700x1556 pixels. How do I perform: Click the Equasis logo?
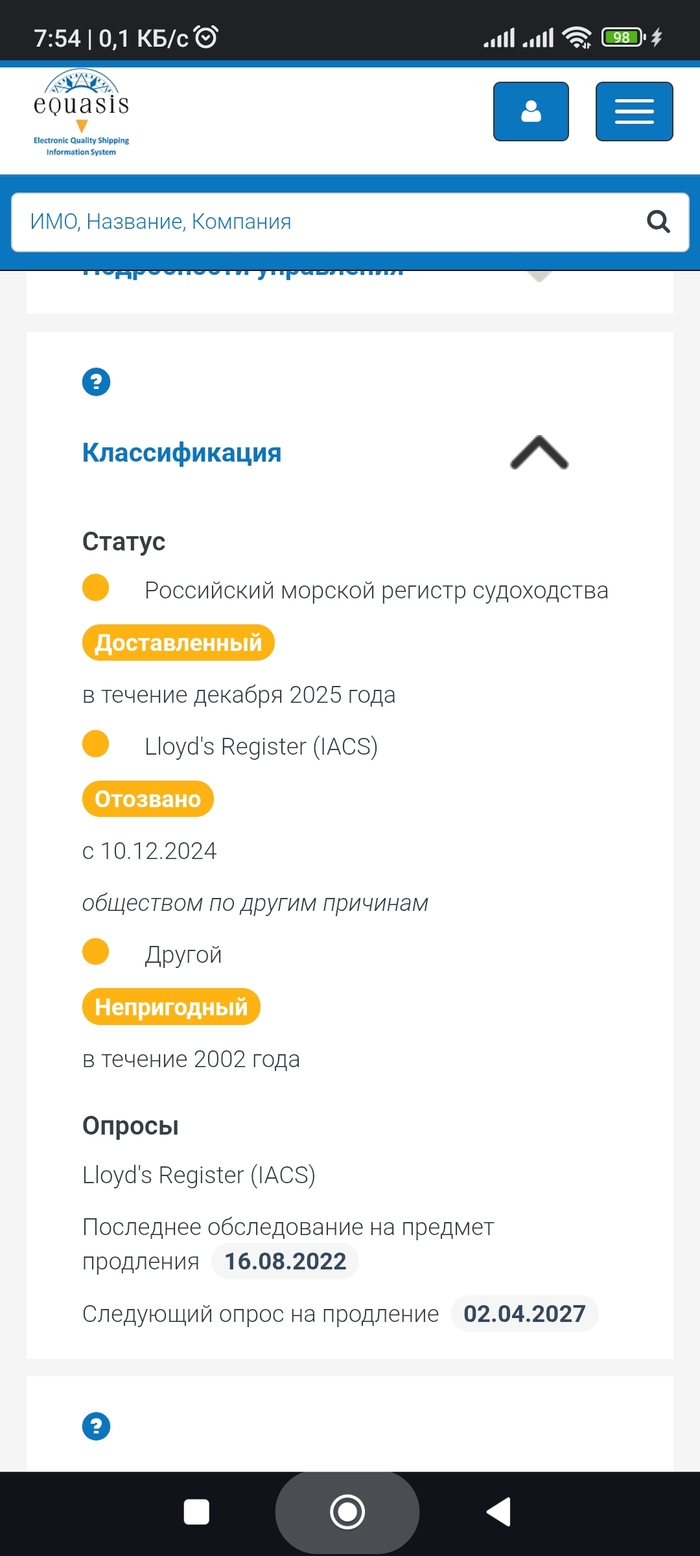coord(81,113)
